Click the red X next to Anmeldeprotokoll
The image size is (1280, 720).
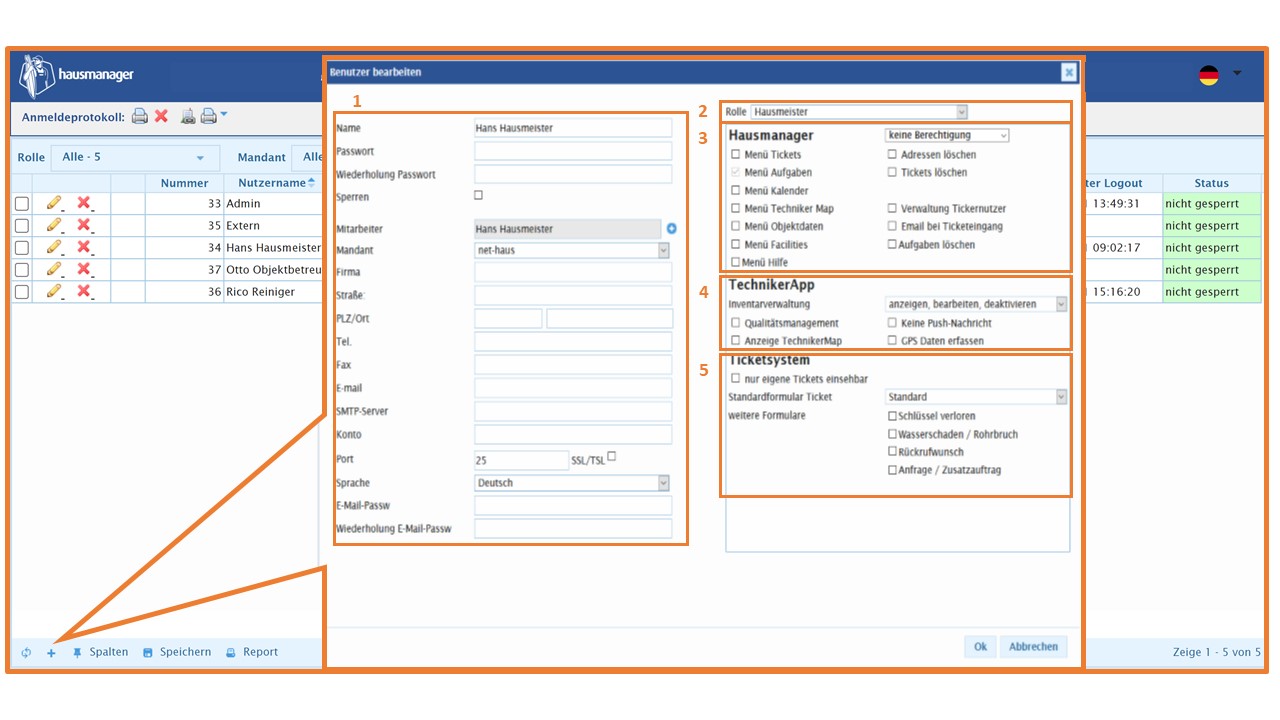pos(161,116)
